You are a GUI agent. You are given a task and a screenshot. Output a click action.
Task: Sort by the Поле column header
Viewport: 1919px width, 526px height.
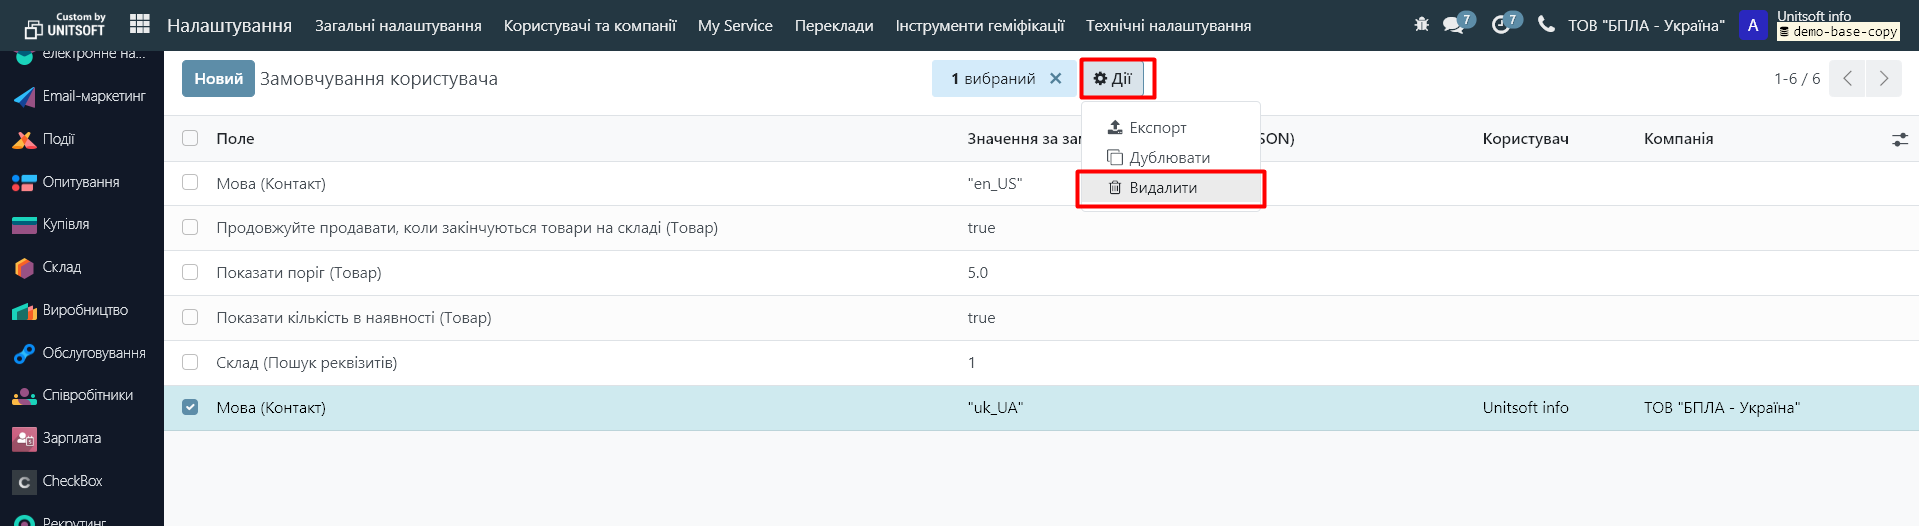[x=235, y=139]
